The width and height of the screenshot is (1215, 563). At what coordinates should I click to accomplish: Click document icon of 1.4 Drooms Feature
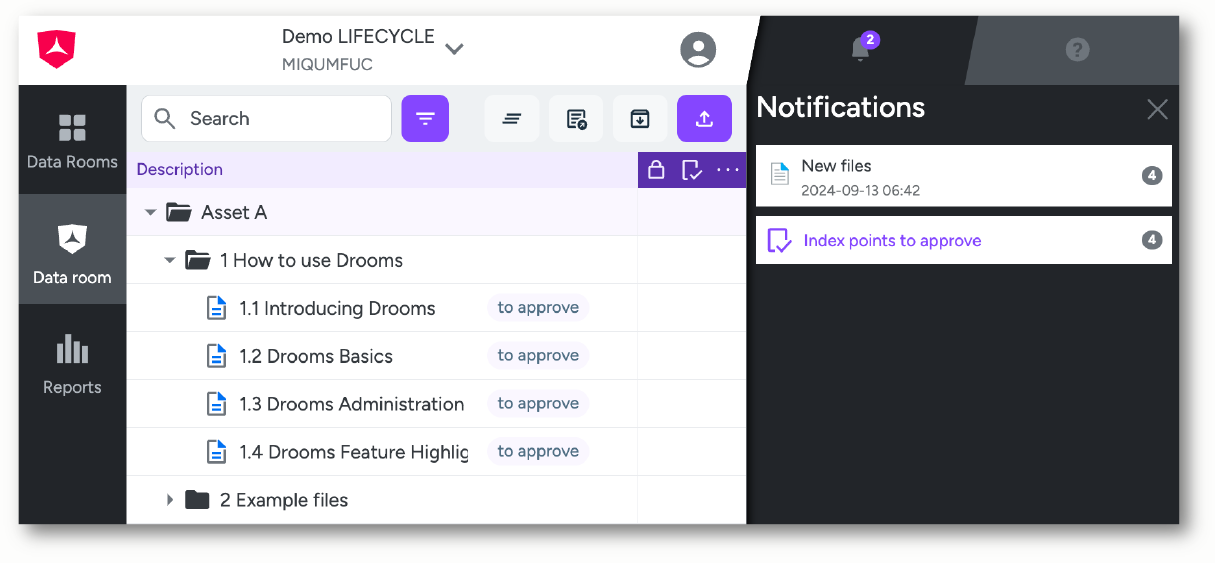(x=216, y=452)
